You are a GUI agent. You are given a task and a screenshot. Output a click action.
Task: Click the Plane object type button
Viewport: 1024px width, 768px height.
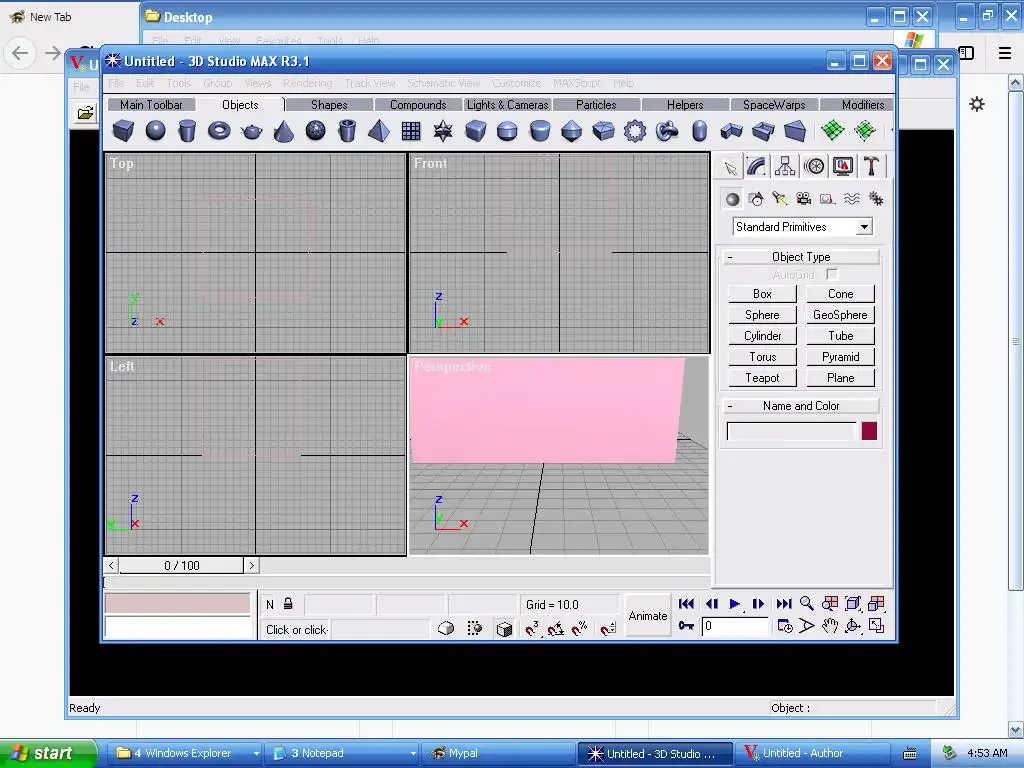point(840,377)
